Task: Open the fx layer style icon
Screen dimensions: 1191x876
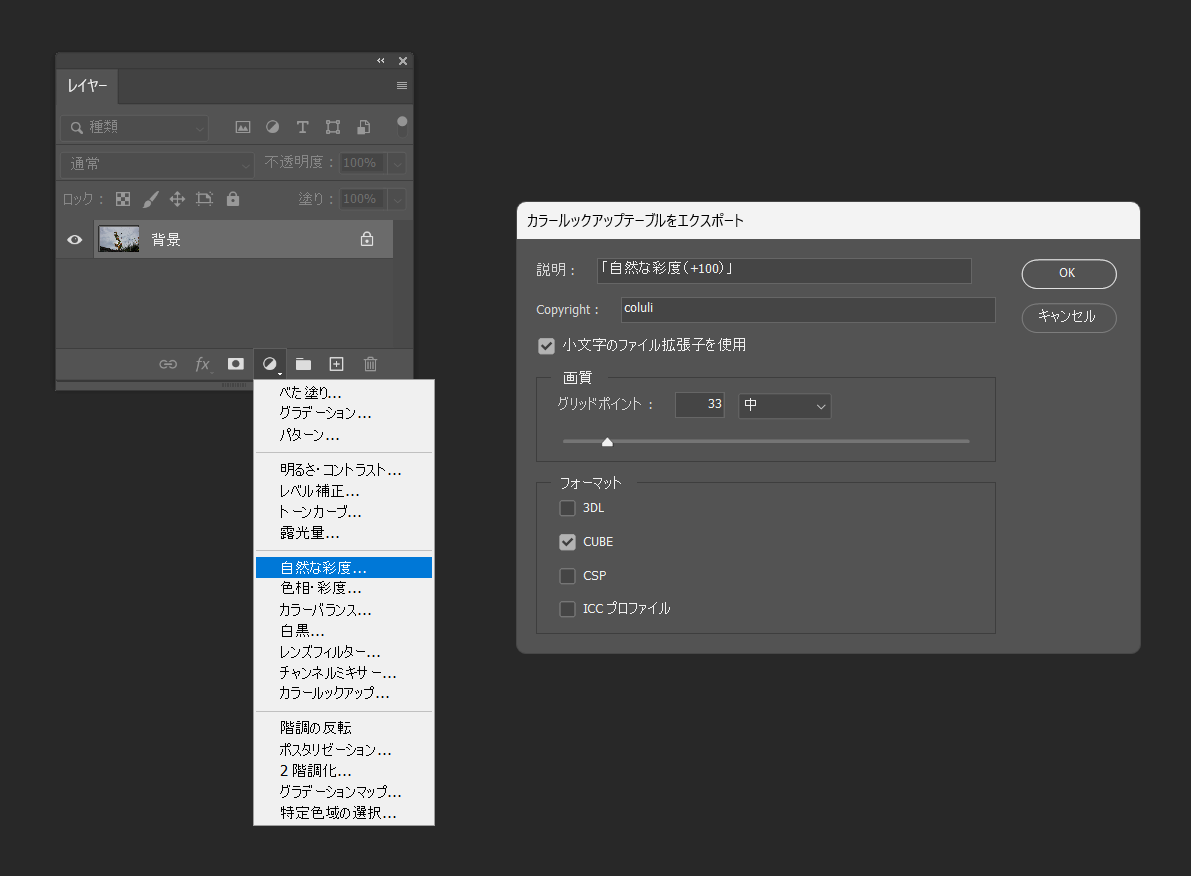Action: (203, 363)
